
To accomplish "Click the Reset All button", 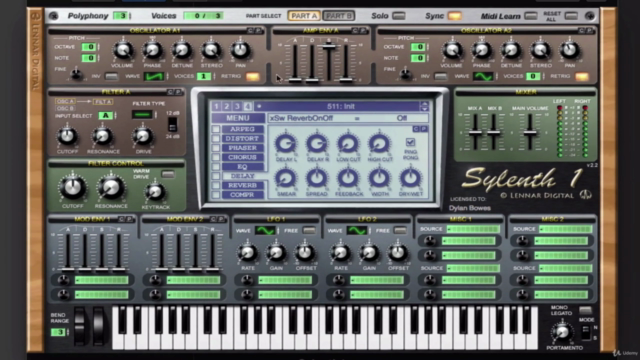I will (571, 16).
